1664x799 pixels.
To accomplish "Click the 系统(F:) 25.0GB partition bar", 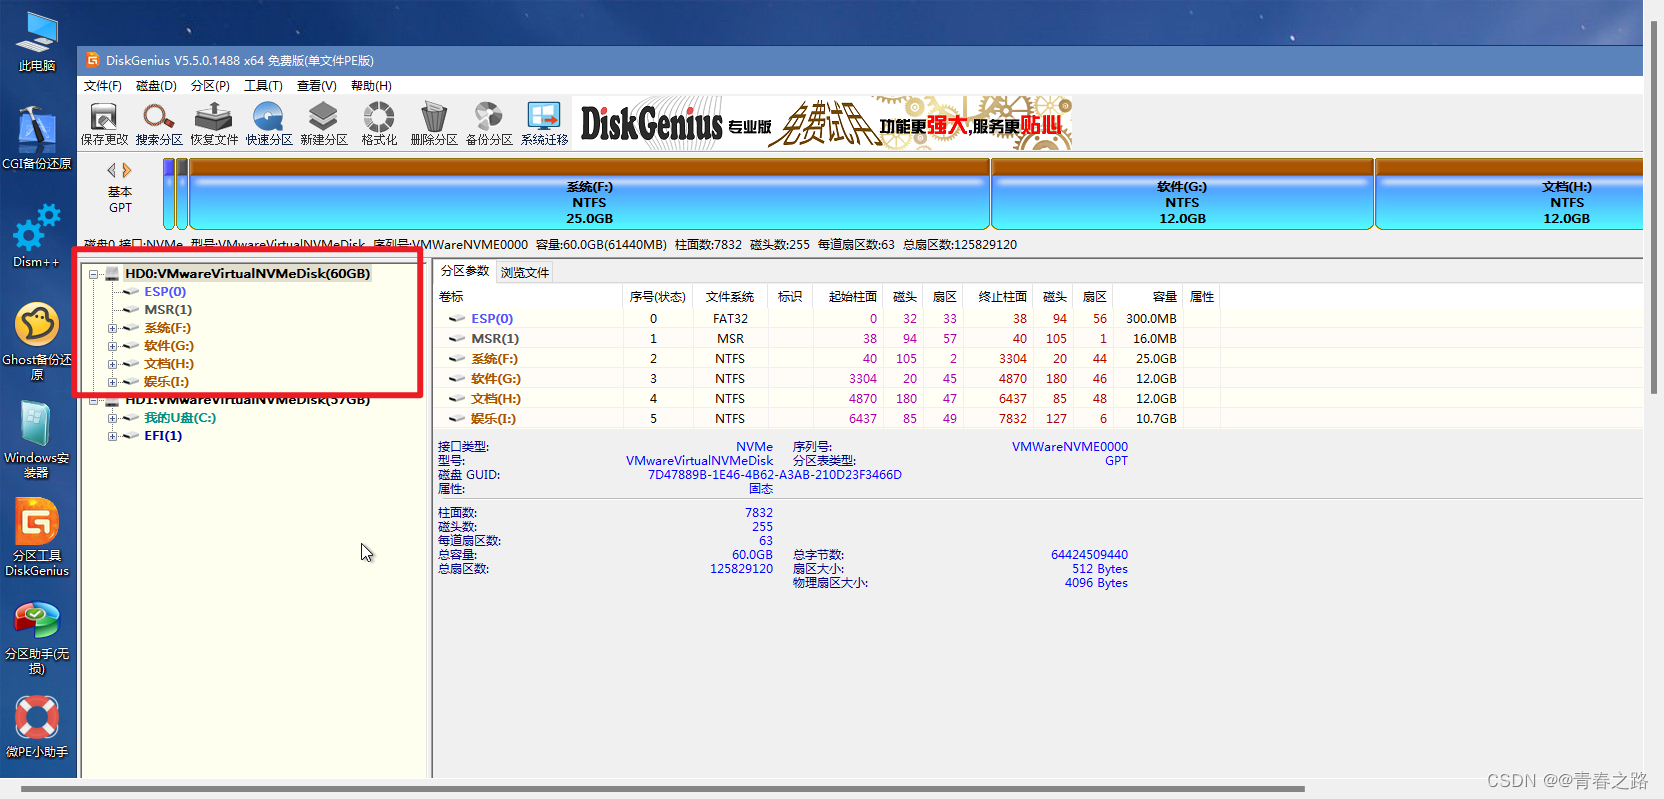I will [x=590, y=195].
